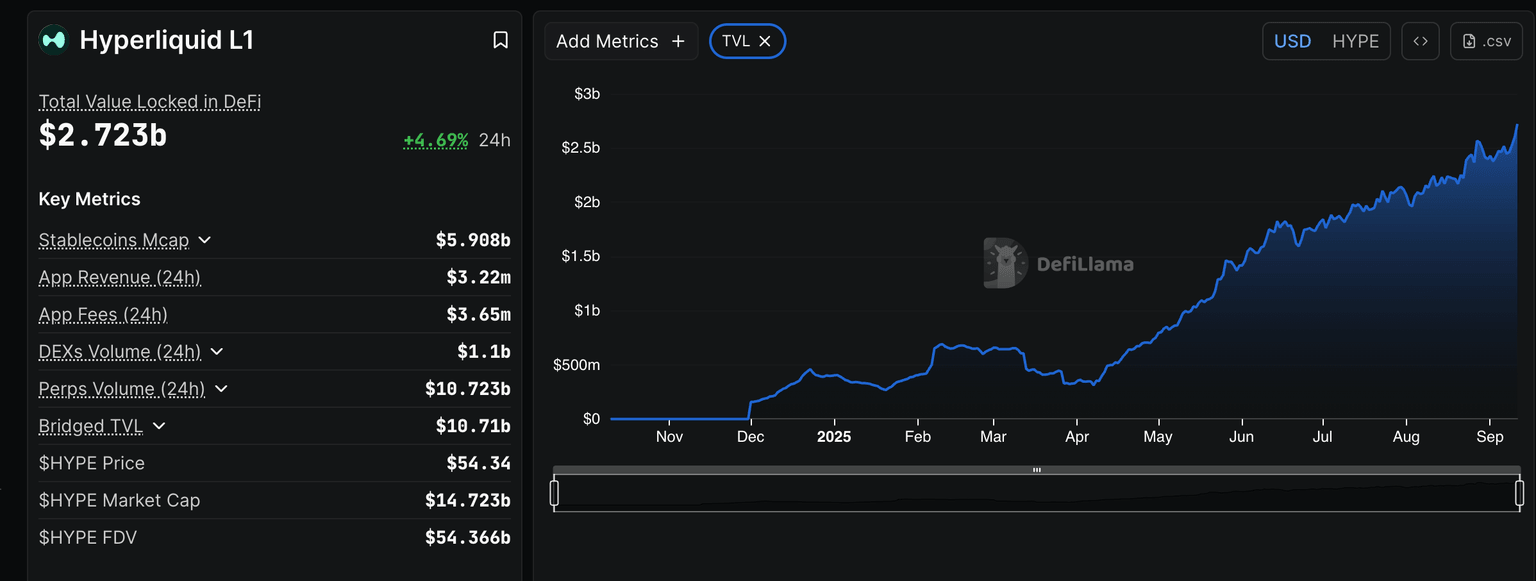Remove the TVL metric with X icon
Viewport: 1536px width, 581px height.
[765, 41]
